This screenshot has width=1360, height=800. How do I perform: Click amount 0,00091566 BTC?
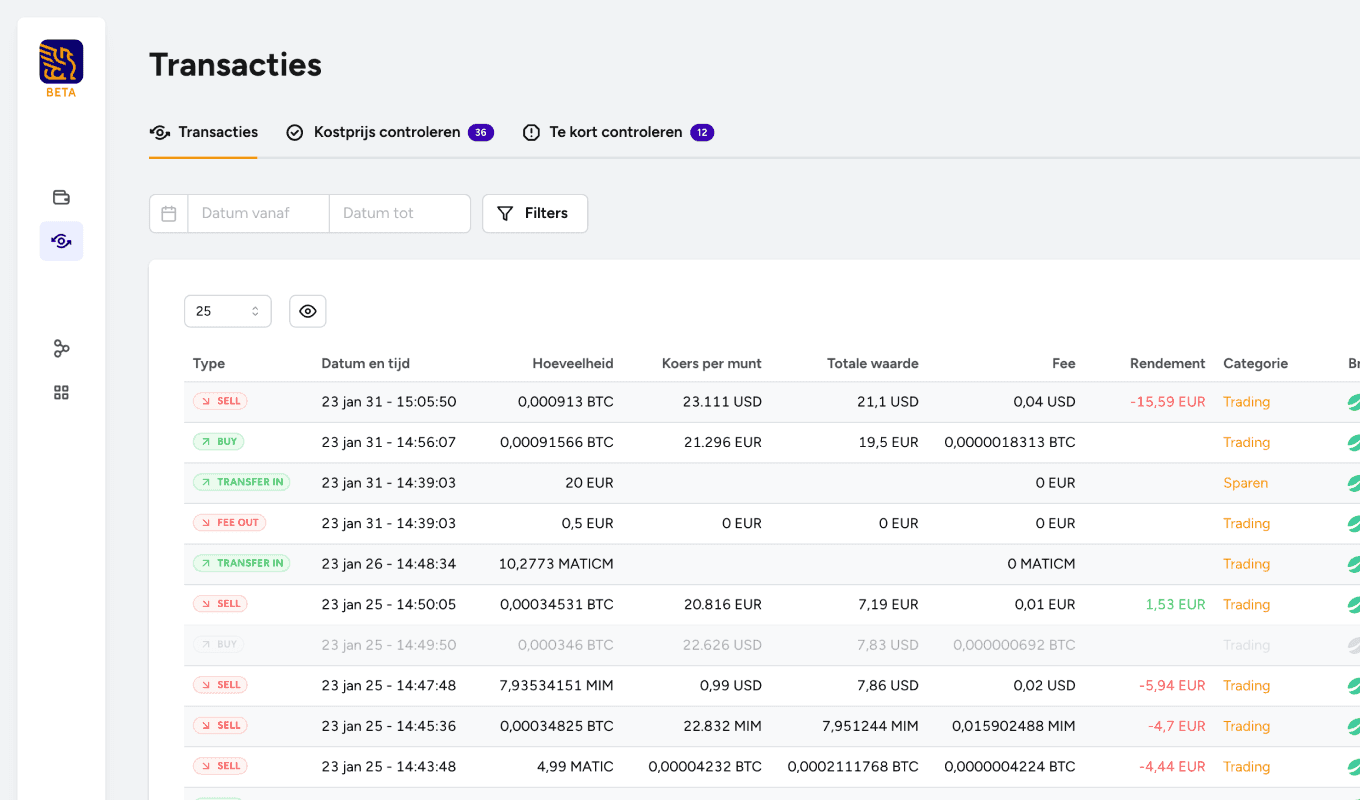557,442
